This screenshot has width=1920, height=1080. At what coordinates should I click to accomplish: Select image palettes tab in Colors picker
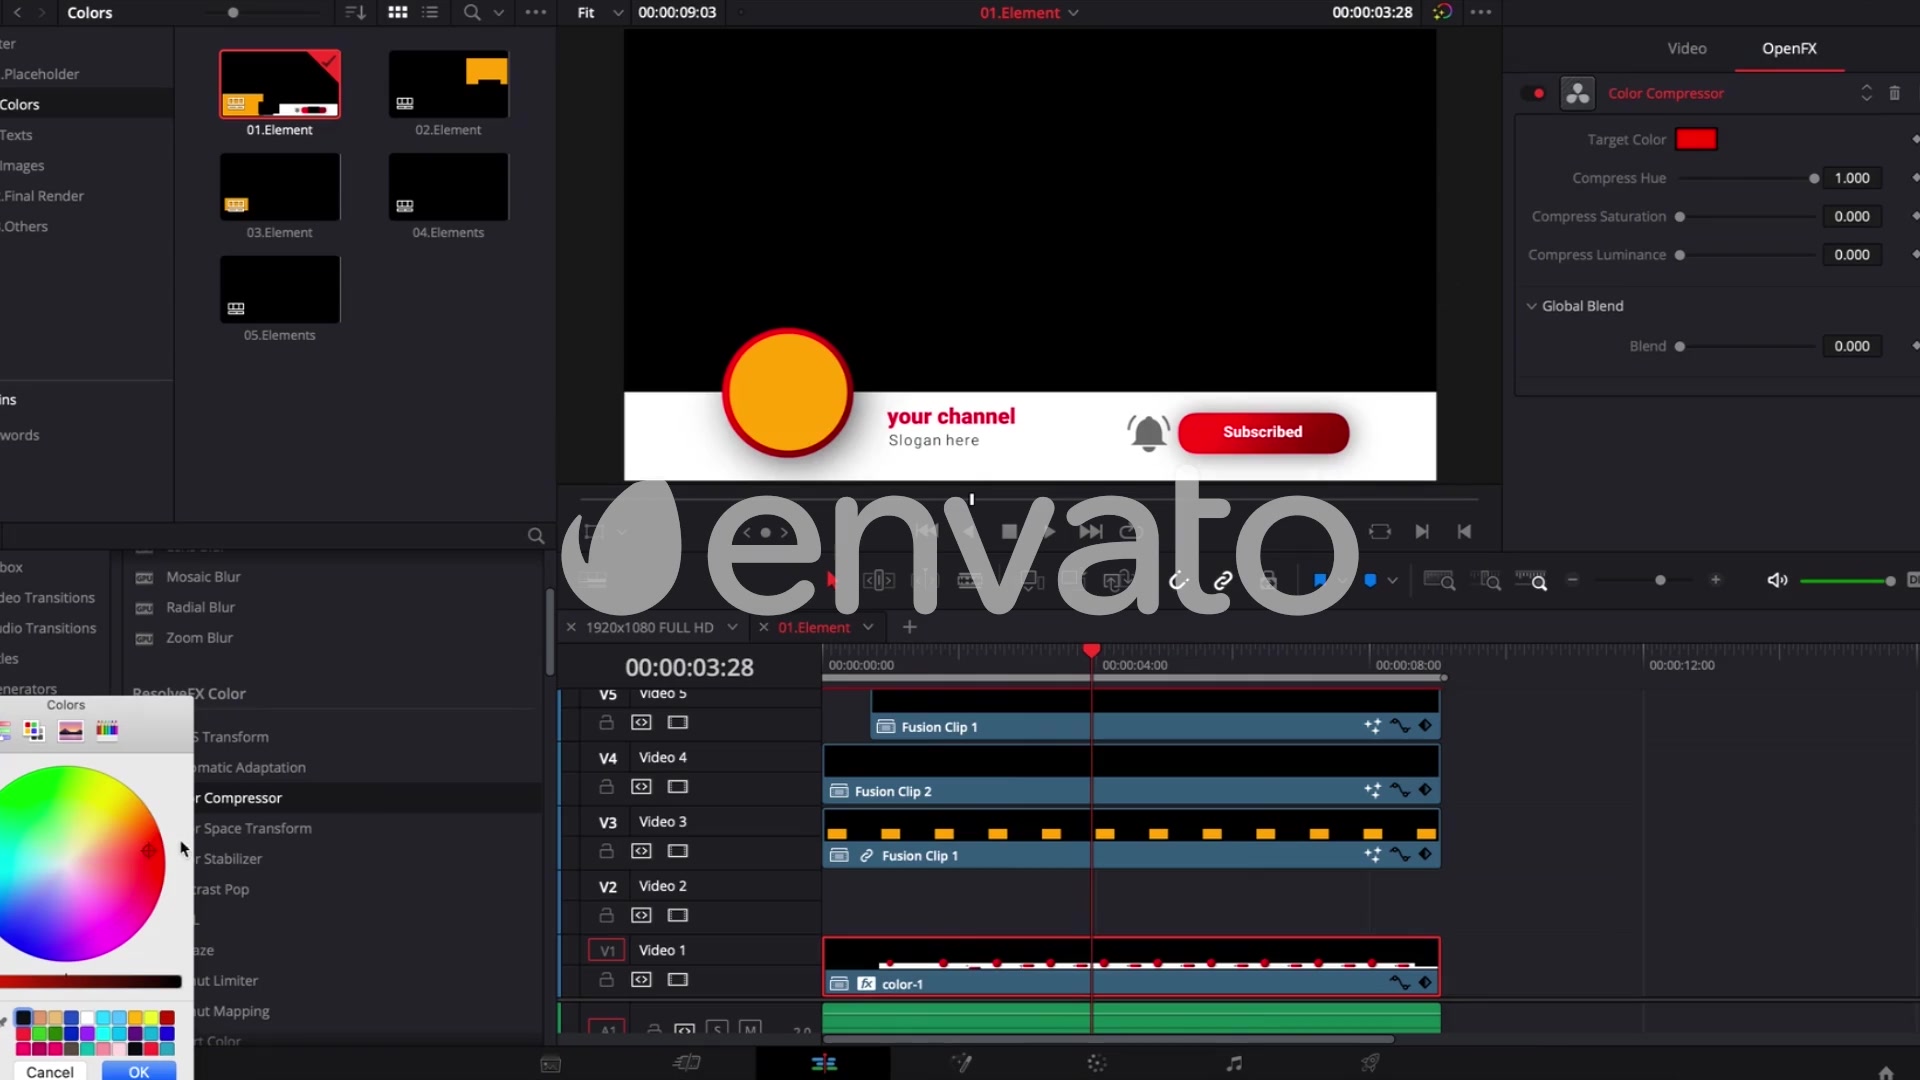tap(71, 731)
